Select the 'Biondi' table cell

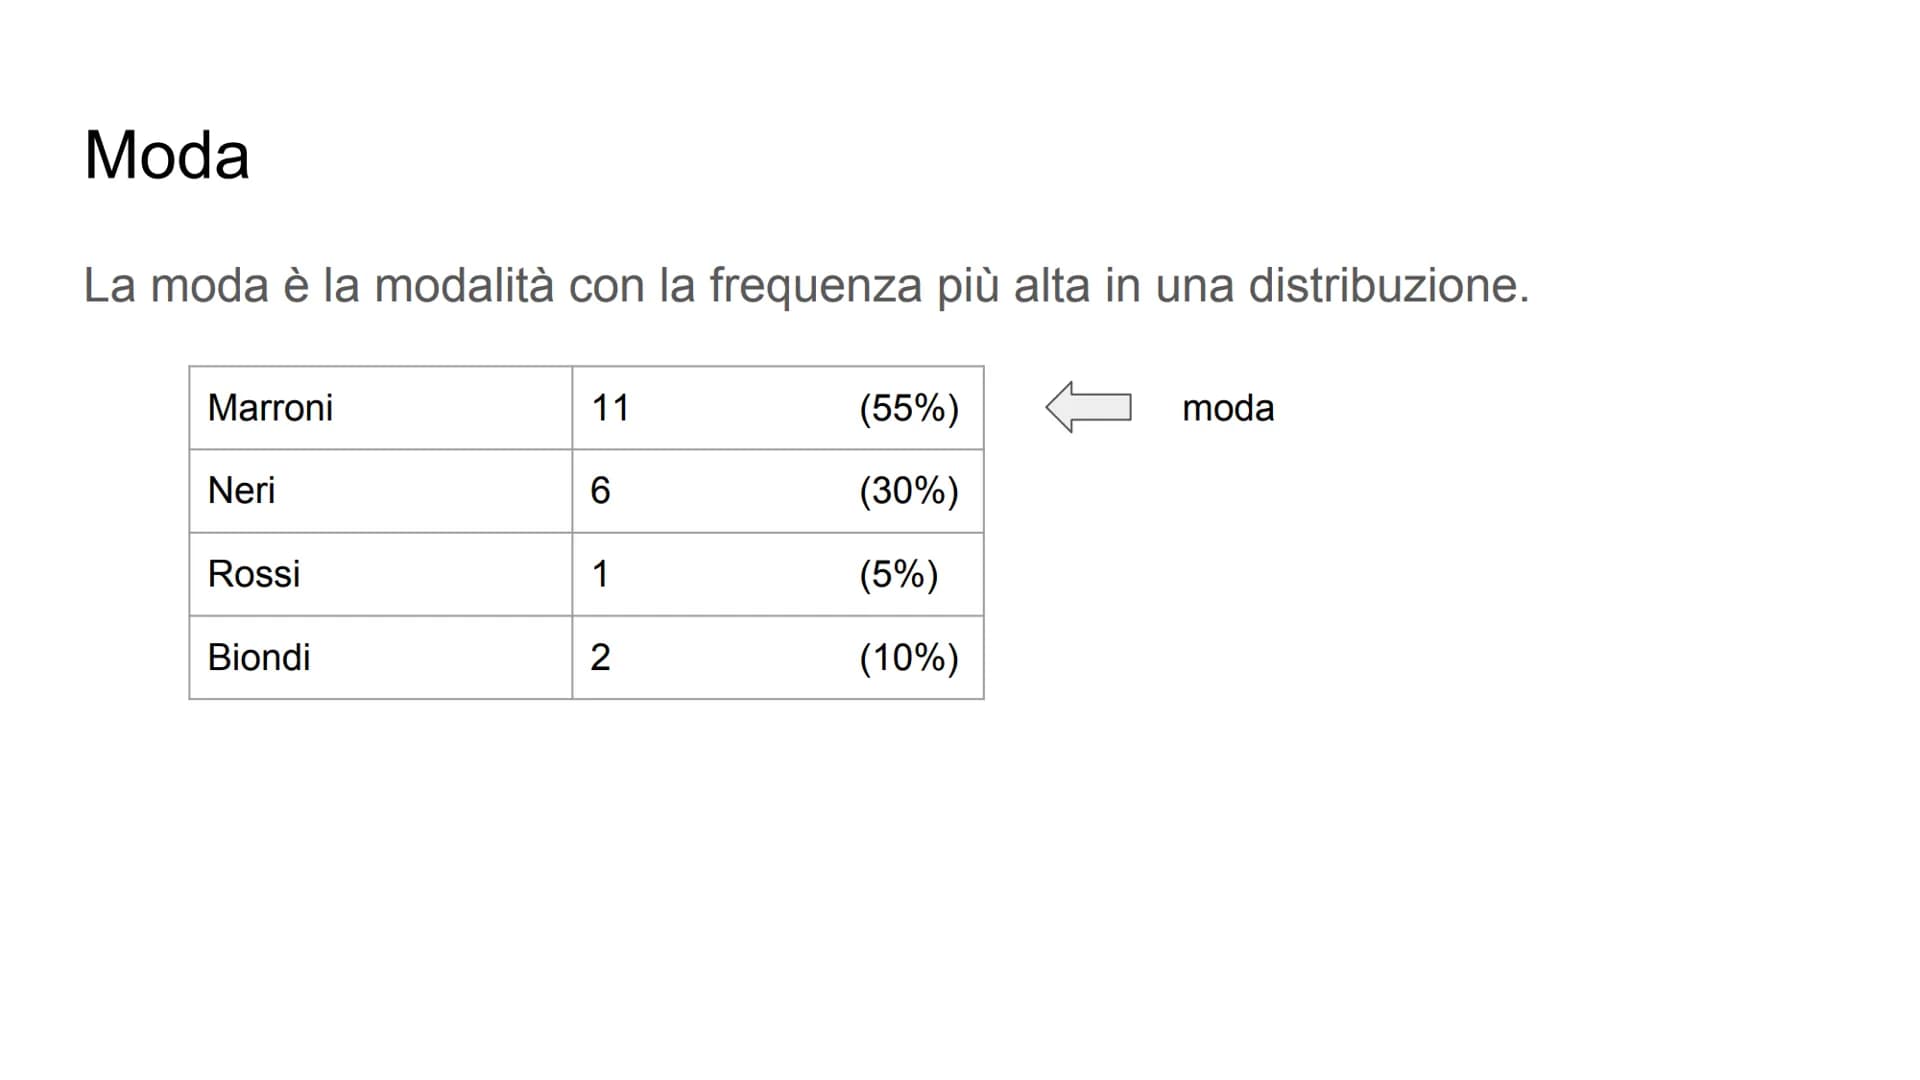pos(381,657)
